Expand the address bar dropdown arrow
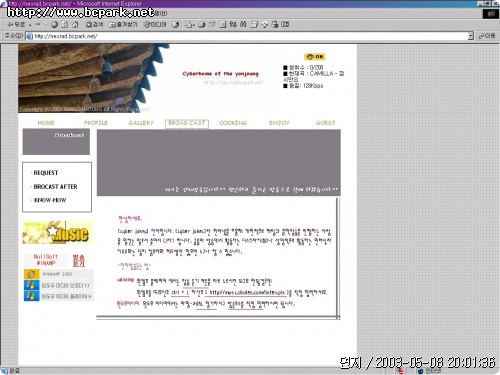This screenshot has width=500, height=375. point(470,36)
